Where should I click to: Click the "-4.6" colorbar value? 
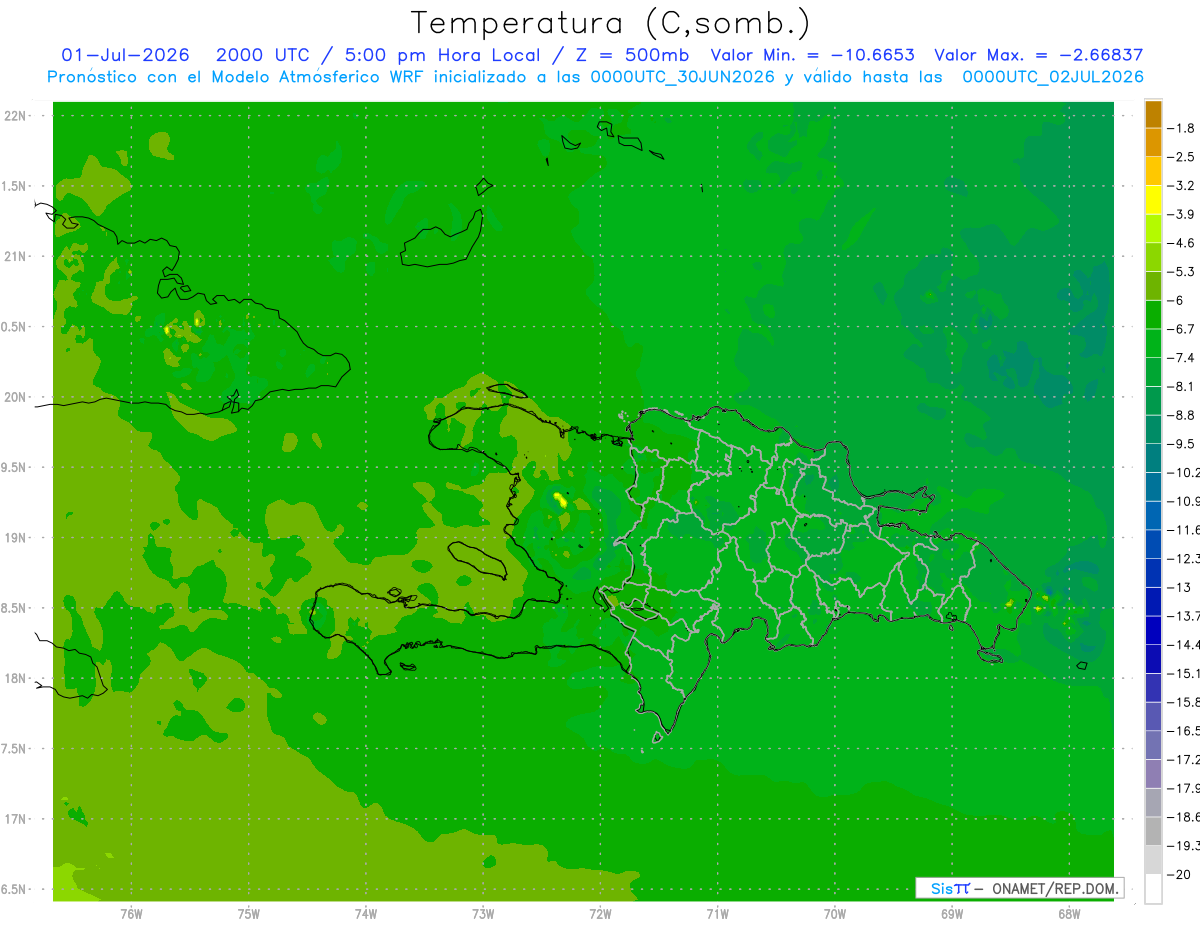pyautogui.click(x=1181, y=243)
